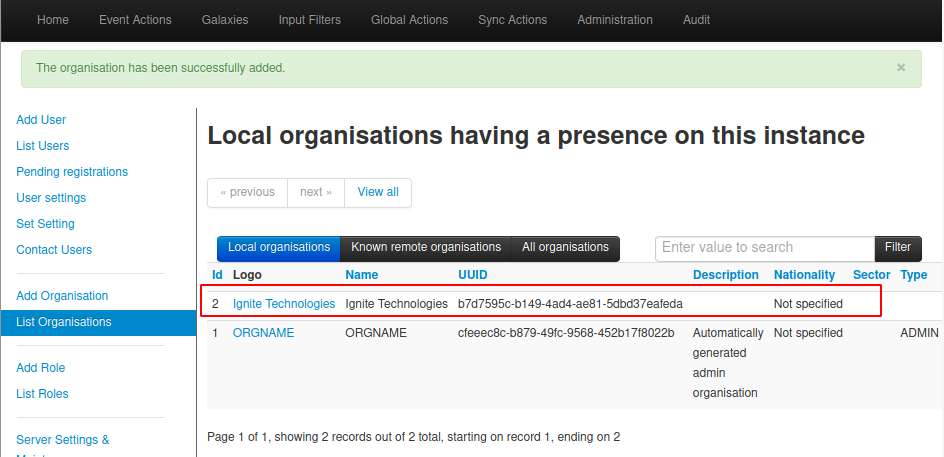944x457 pixels.
Task: Click ORGNAME name cell
Action: coord(376,333)
